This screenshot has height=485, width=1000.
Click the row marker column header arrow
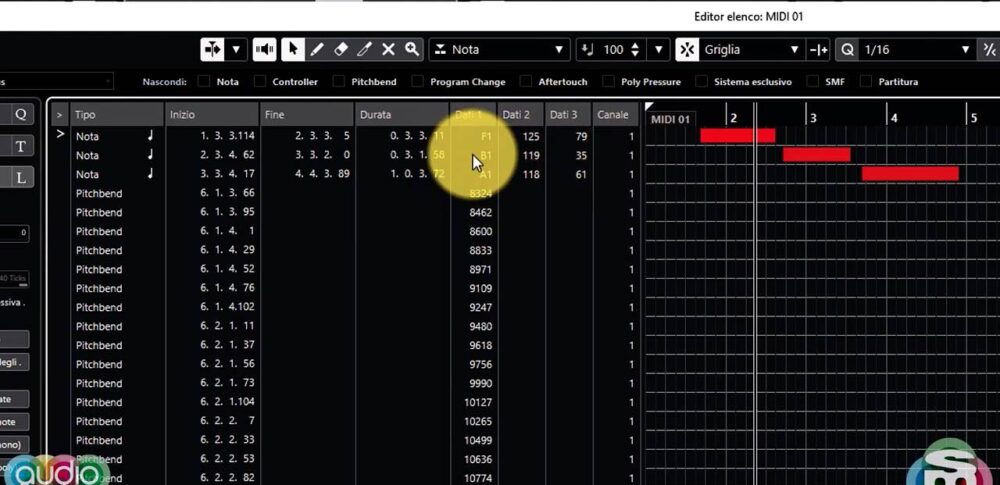[59, 115]
